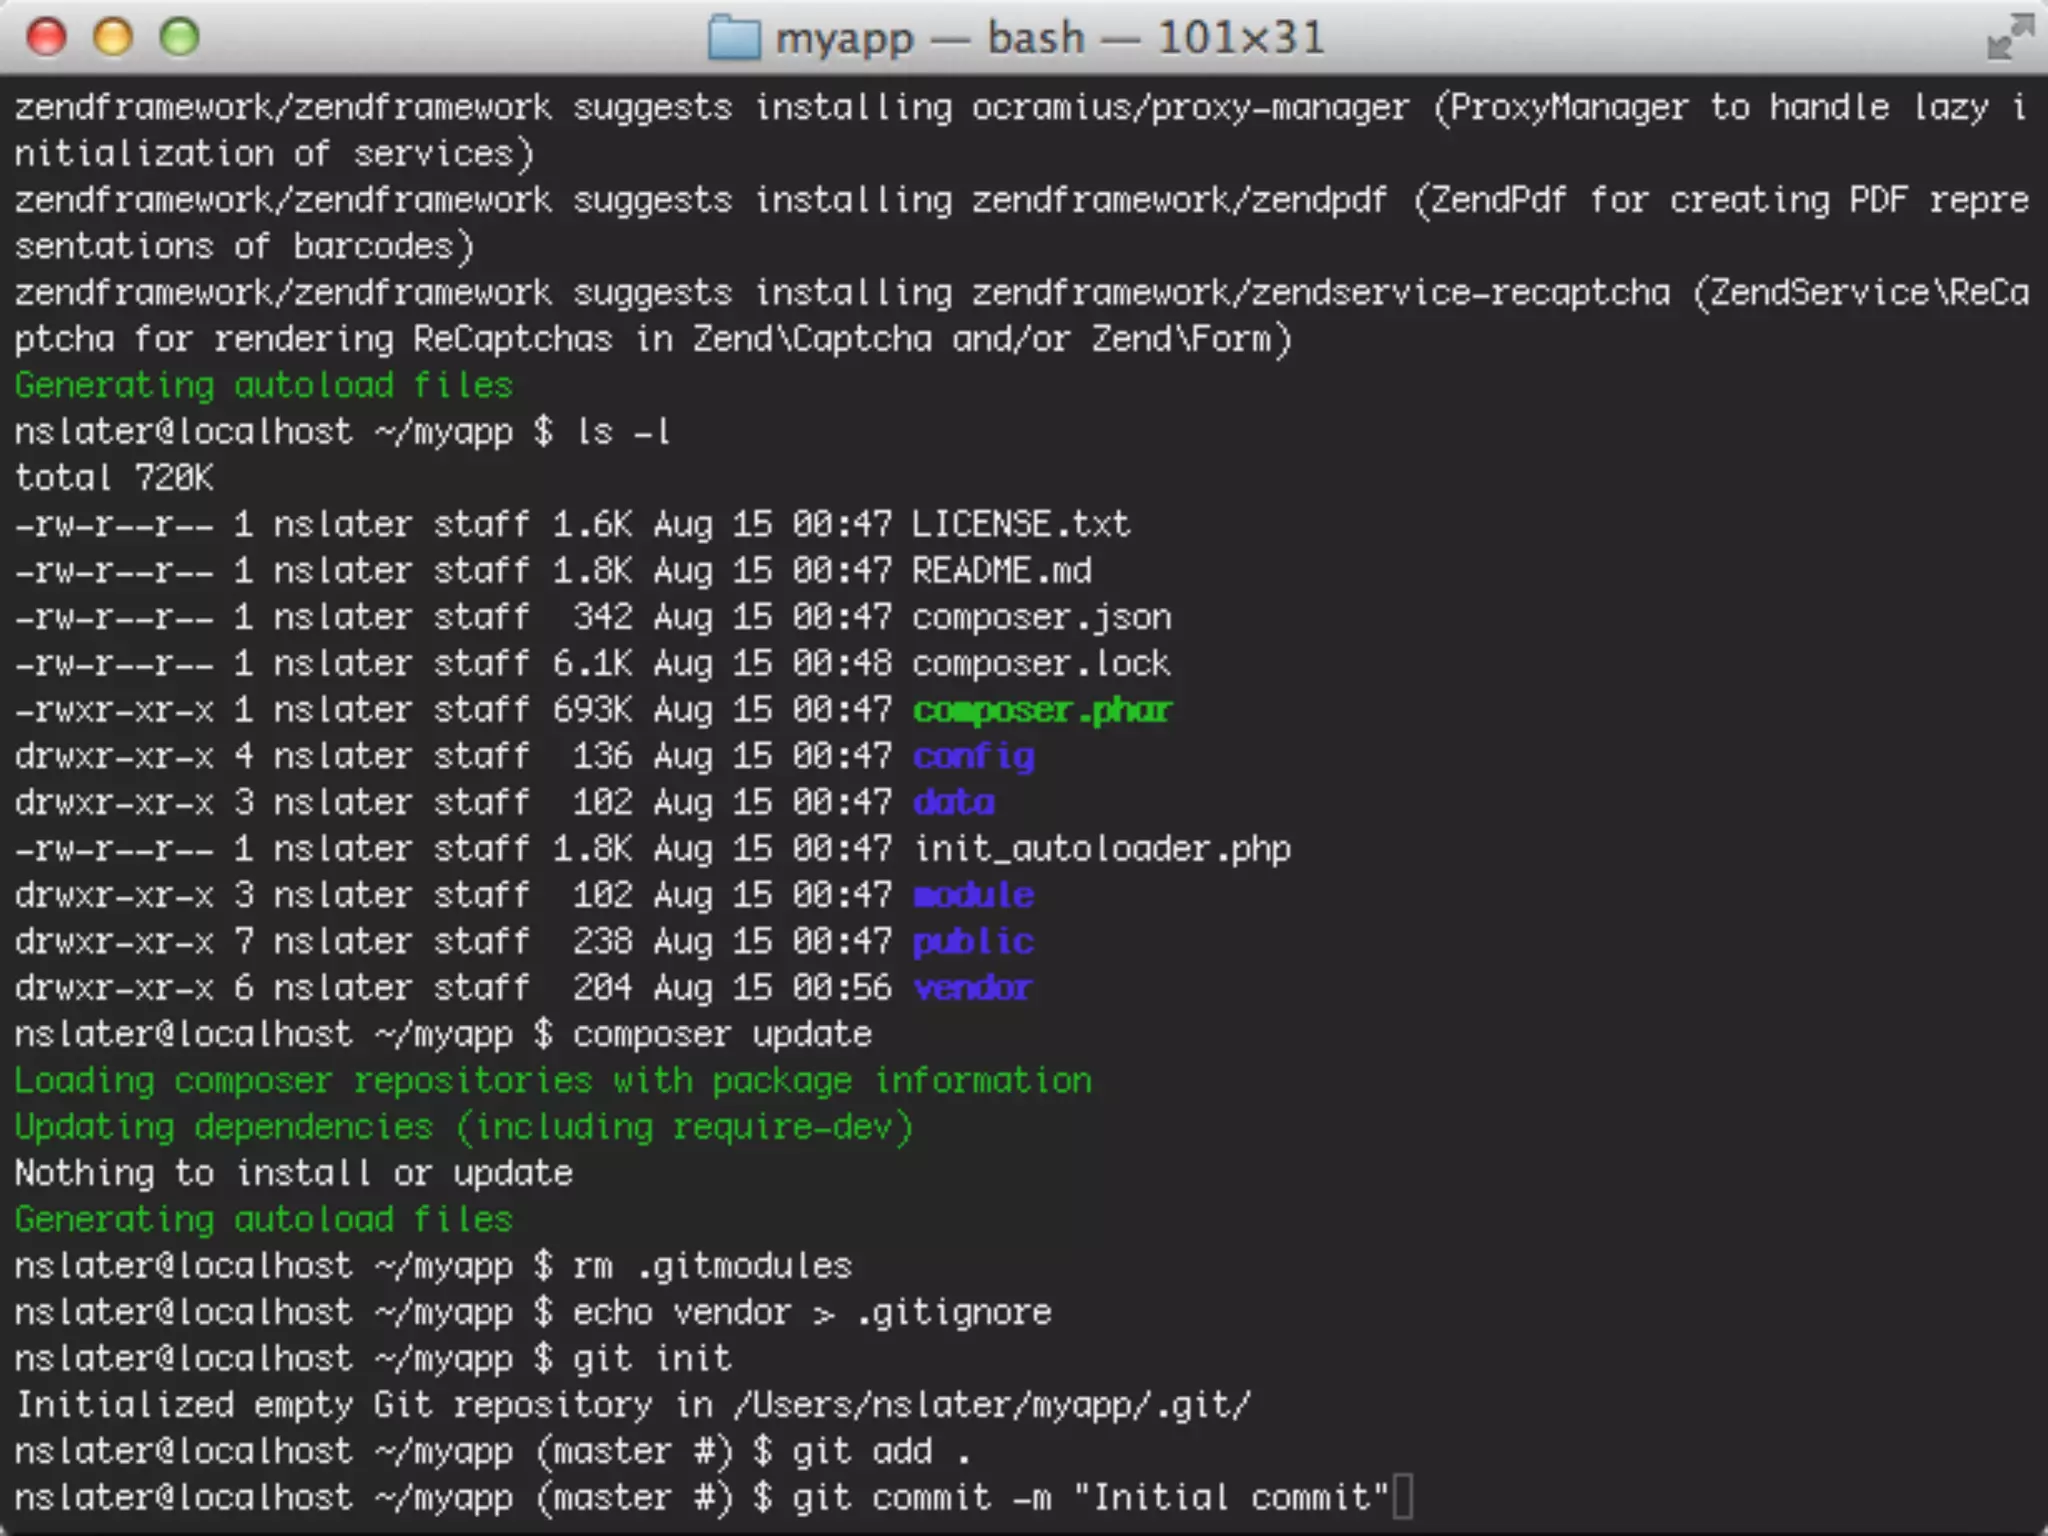Click the 'Nothing to install or update' line
Image resolution: width=2048 pixels, height=1536 pixels.
click(x=293, y=1173)
